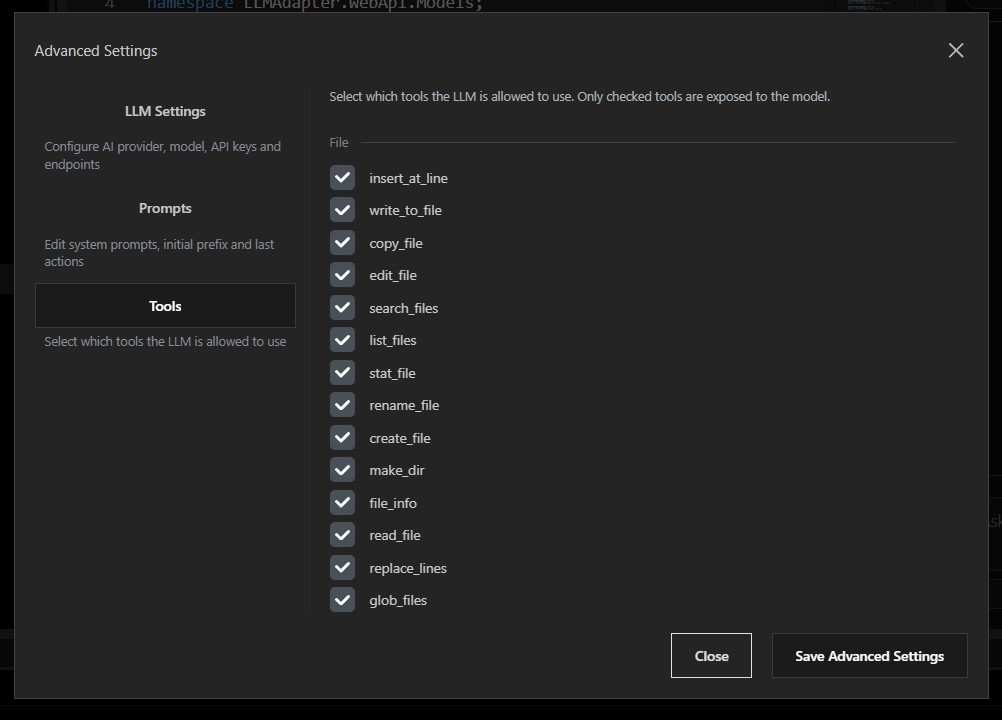Click the edit_file label text
This screenshot has height=720, width=1002.
tap(392, 275)
